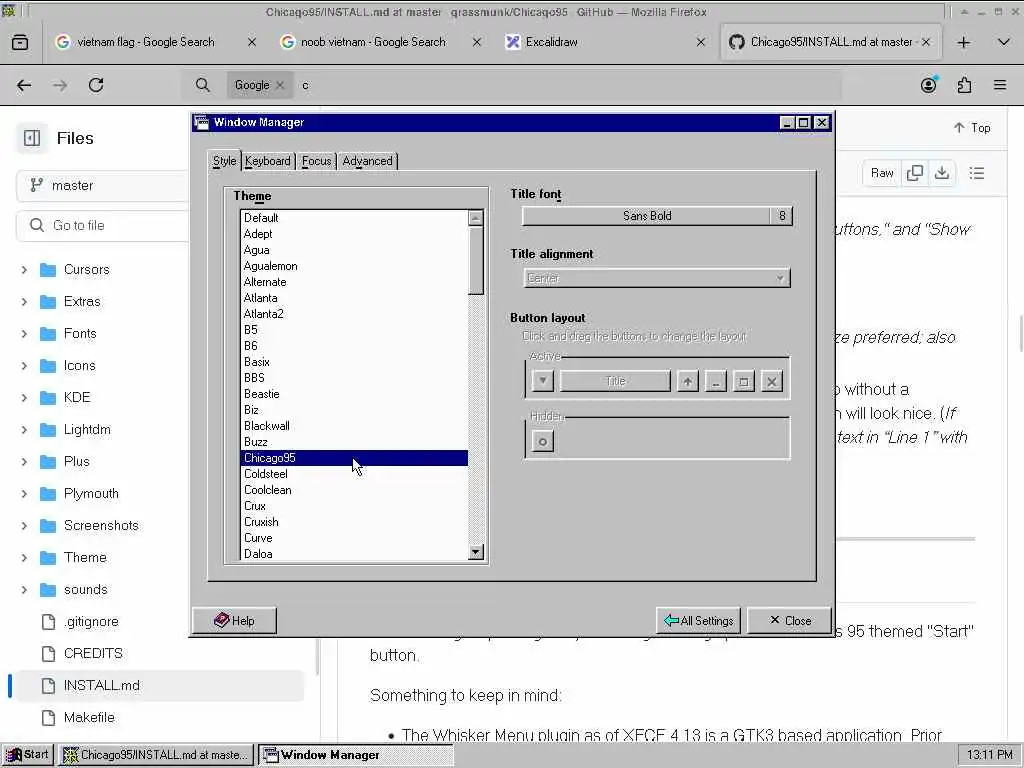This screenshot has width=1024, height=768.
Task: Expand the Cursors folder
Action: (x=24, y=270)
